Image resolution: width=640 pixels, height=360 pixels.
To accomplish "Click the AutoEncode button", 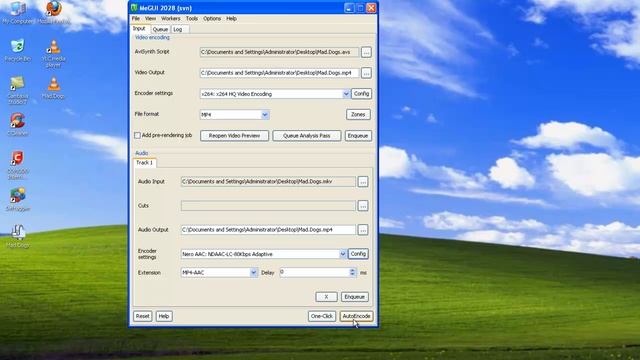I will click(356, 316).
